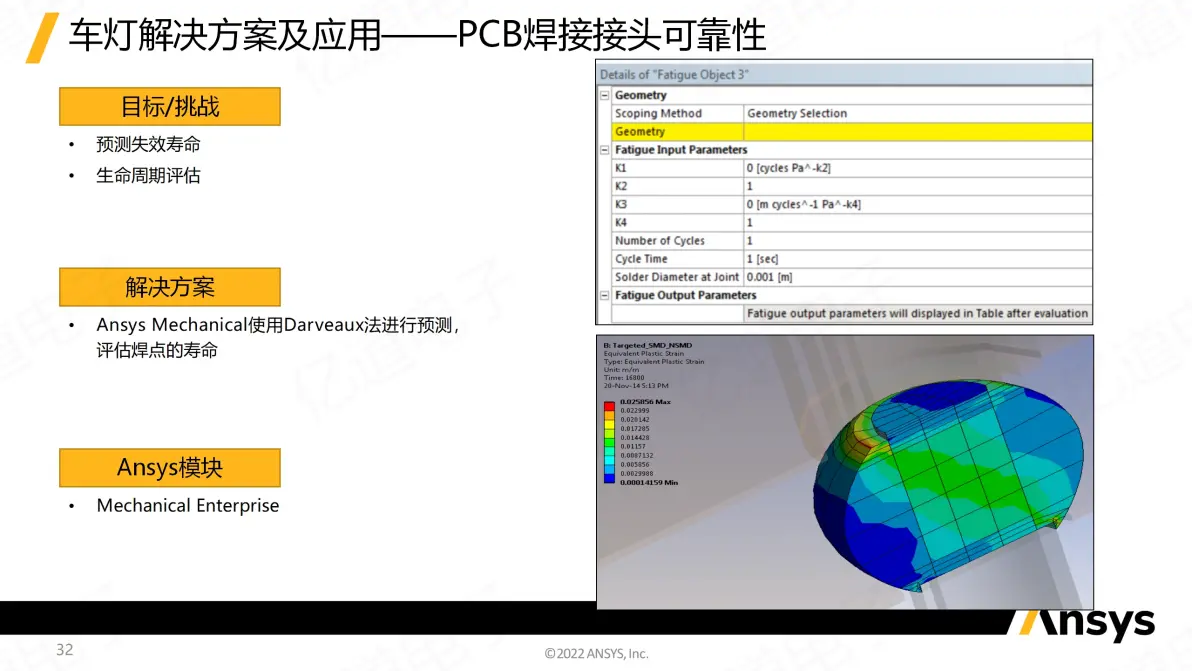The height and width of the screenshot is (671, 1192).
Task: Collapse the Fatigue Output Parameters expander
Action: tap(605, 296)
